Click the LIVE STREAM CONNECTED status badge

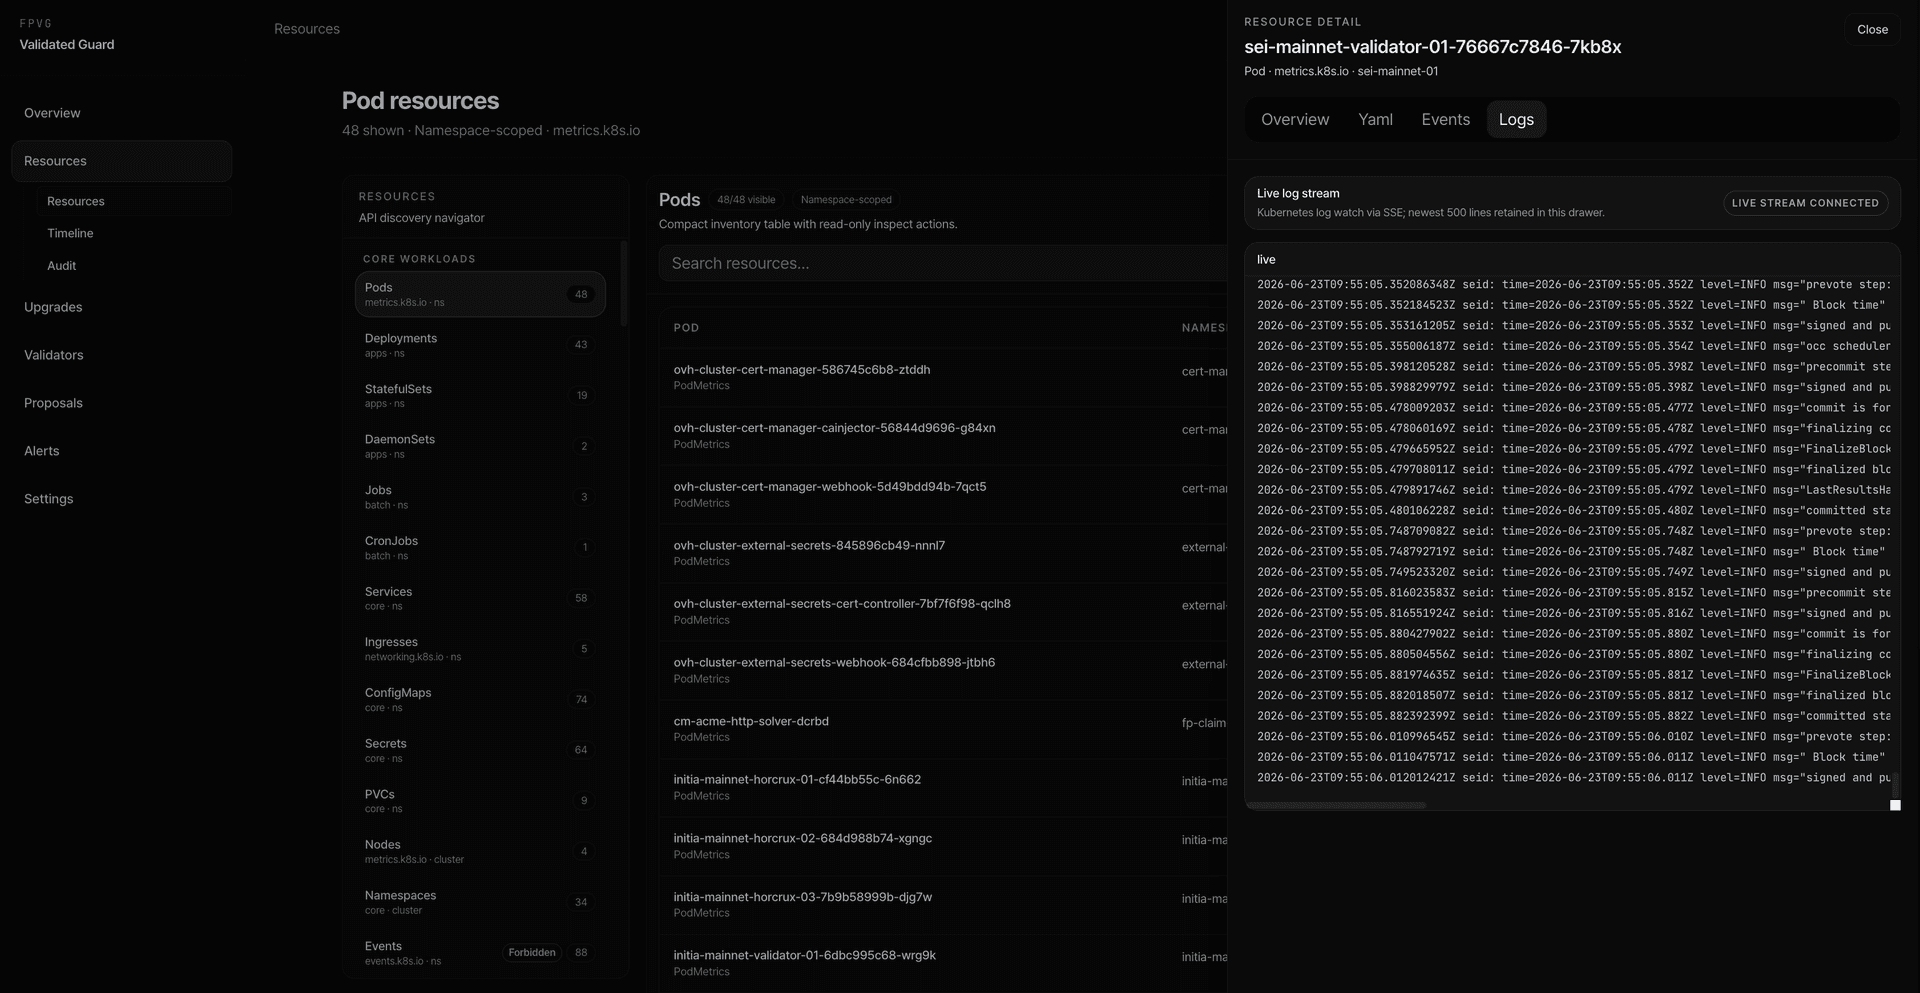(x=1805, y=203)
